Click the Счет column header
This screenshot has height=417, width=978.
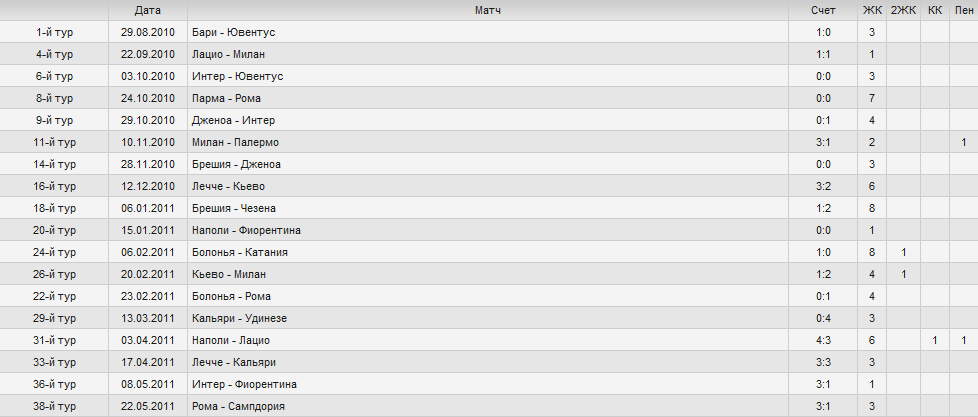823,11
